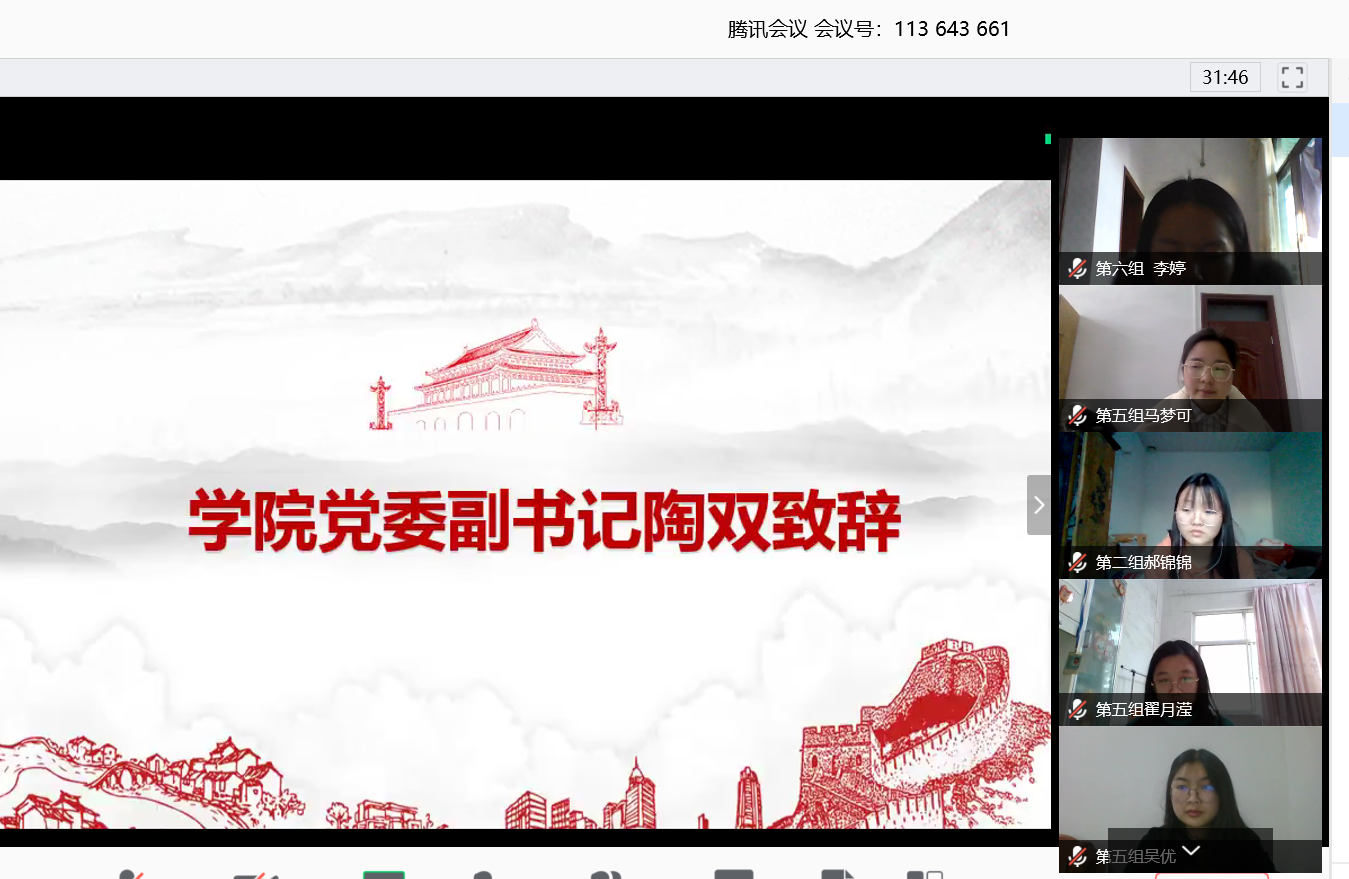Click the muted microphone icon beside 第五组马梦可
Screen dimensions: 1349x879
point(1077,415)
